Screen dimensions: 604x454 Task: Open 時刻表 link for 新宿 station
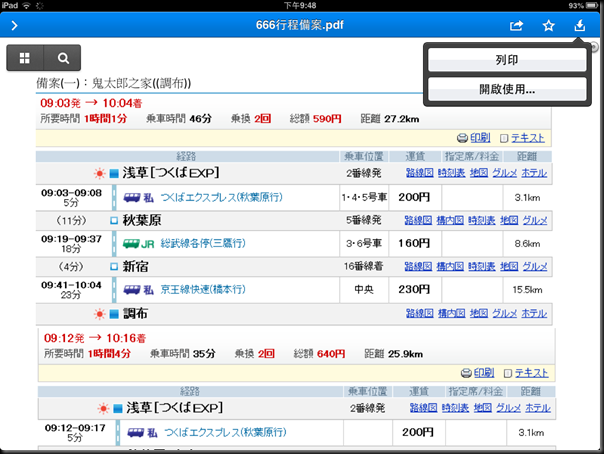click(482, 266)
